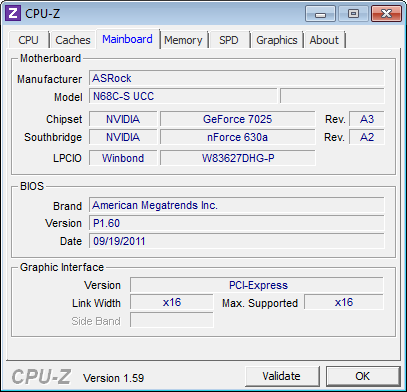Click the American Megatrends Inc. brand field
The width and height of the screenshot is (407, 392).
click(x=237, y=205)
